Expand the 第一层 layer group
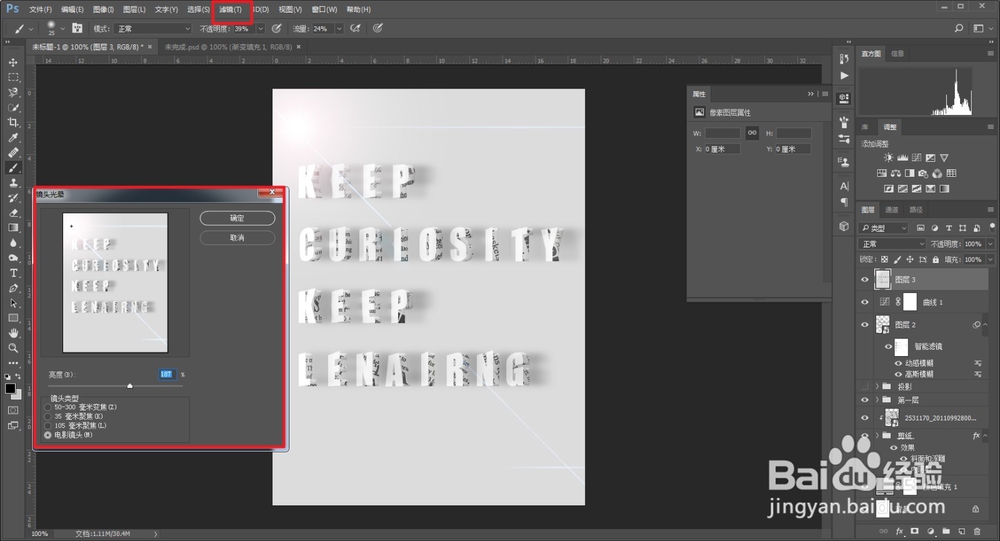 pos(877,400)
